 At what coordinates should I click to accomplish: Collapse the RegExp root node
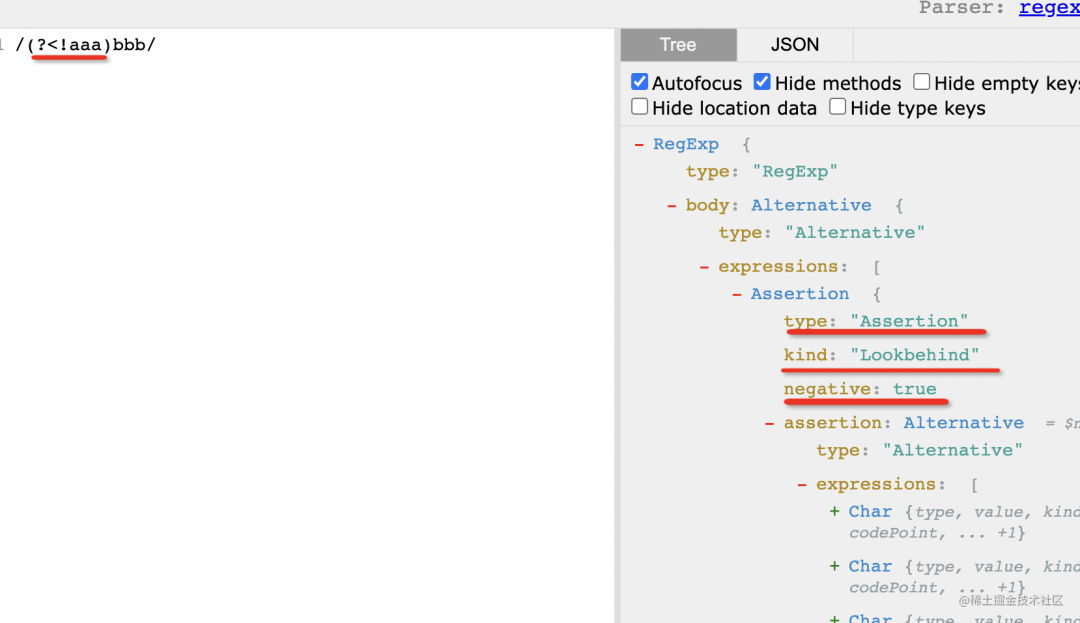tap(639, 145)
